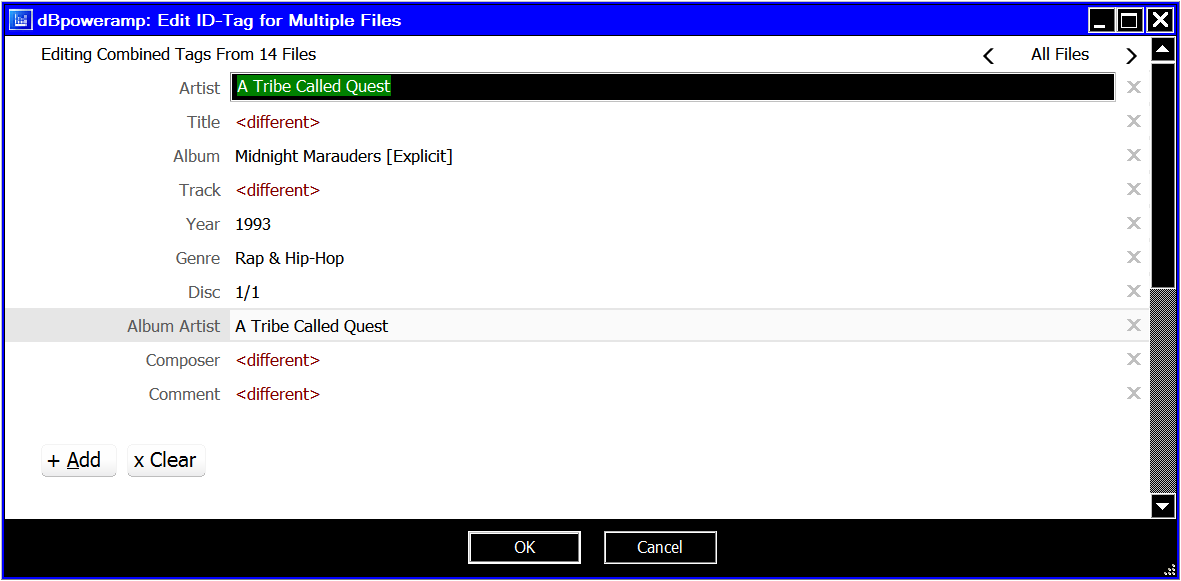
Task: Go to next file with right chevron
Action: pyautogui.click(x=1131, y=55)
